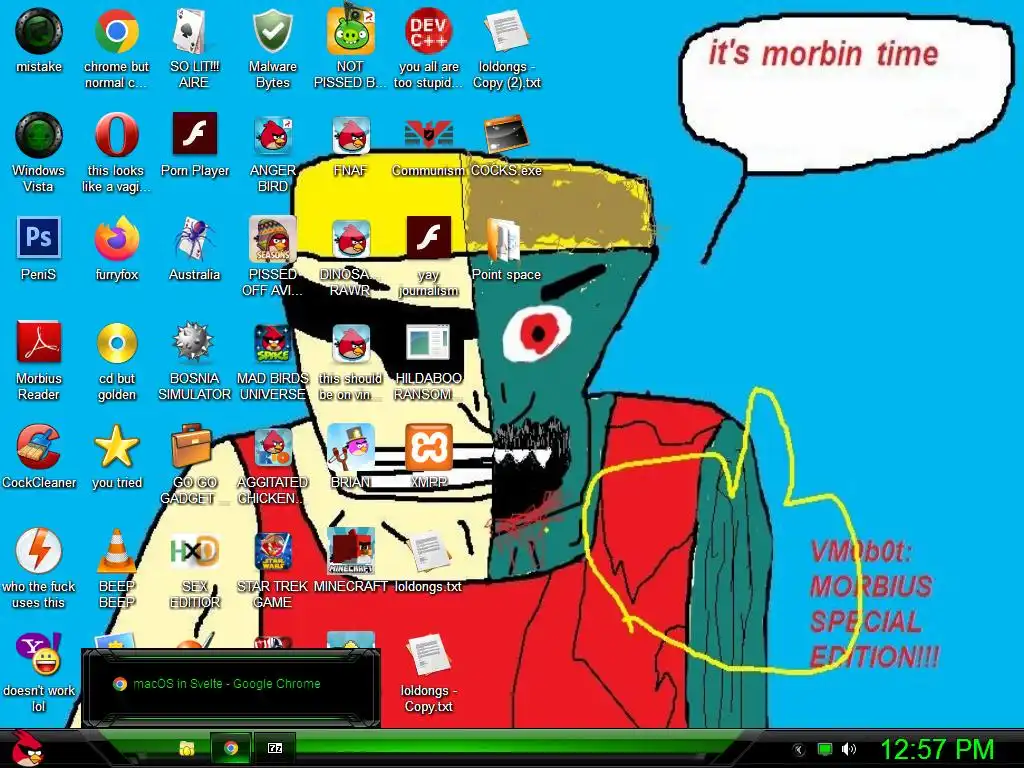
Task: Open 'loldongs - Copy (2).txt' file
Action: [506, 33]
